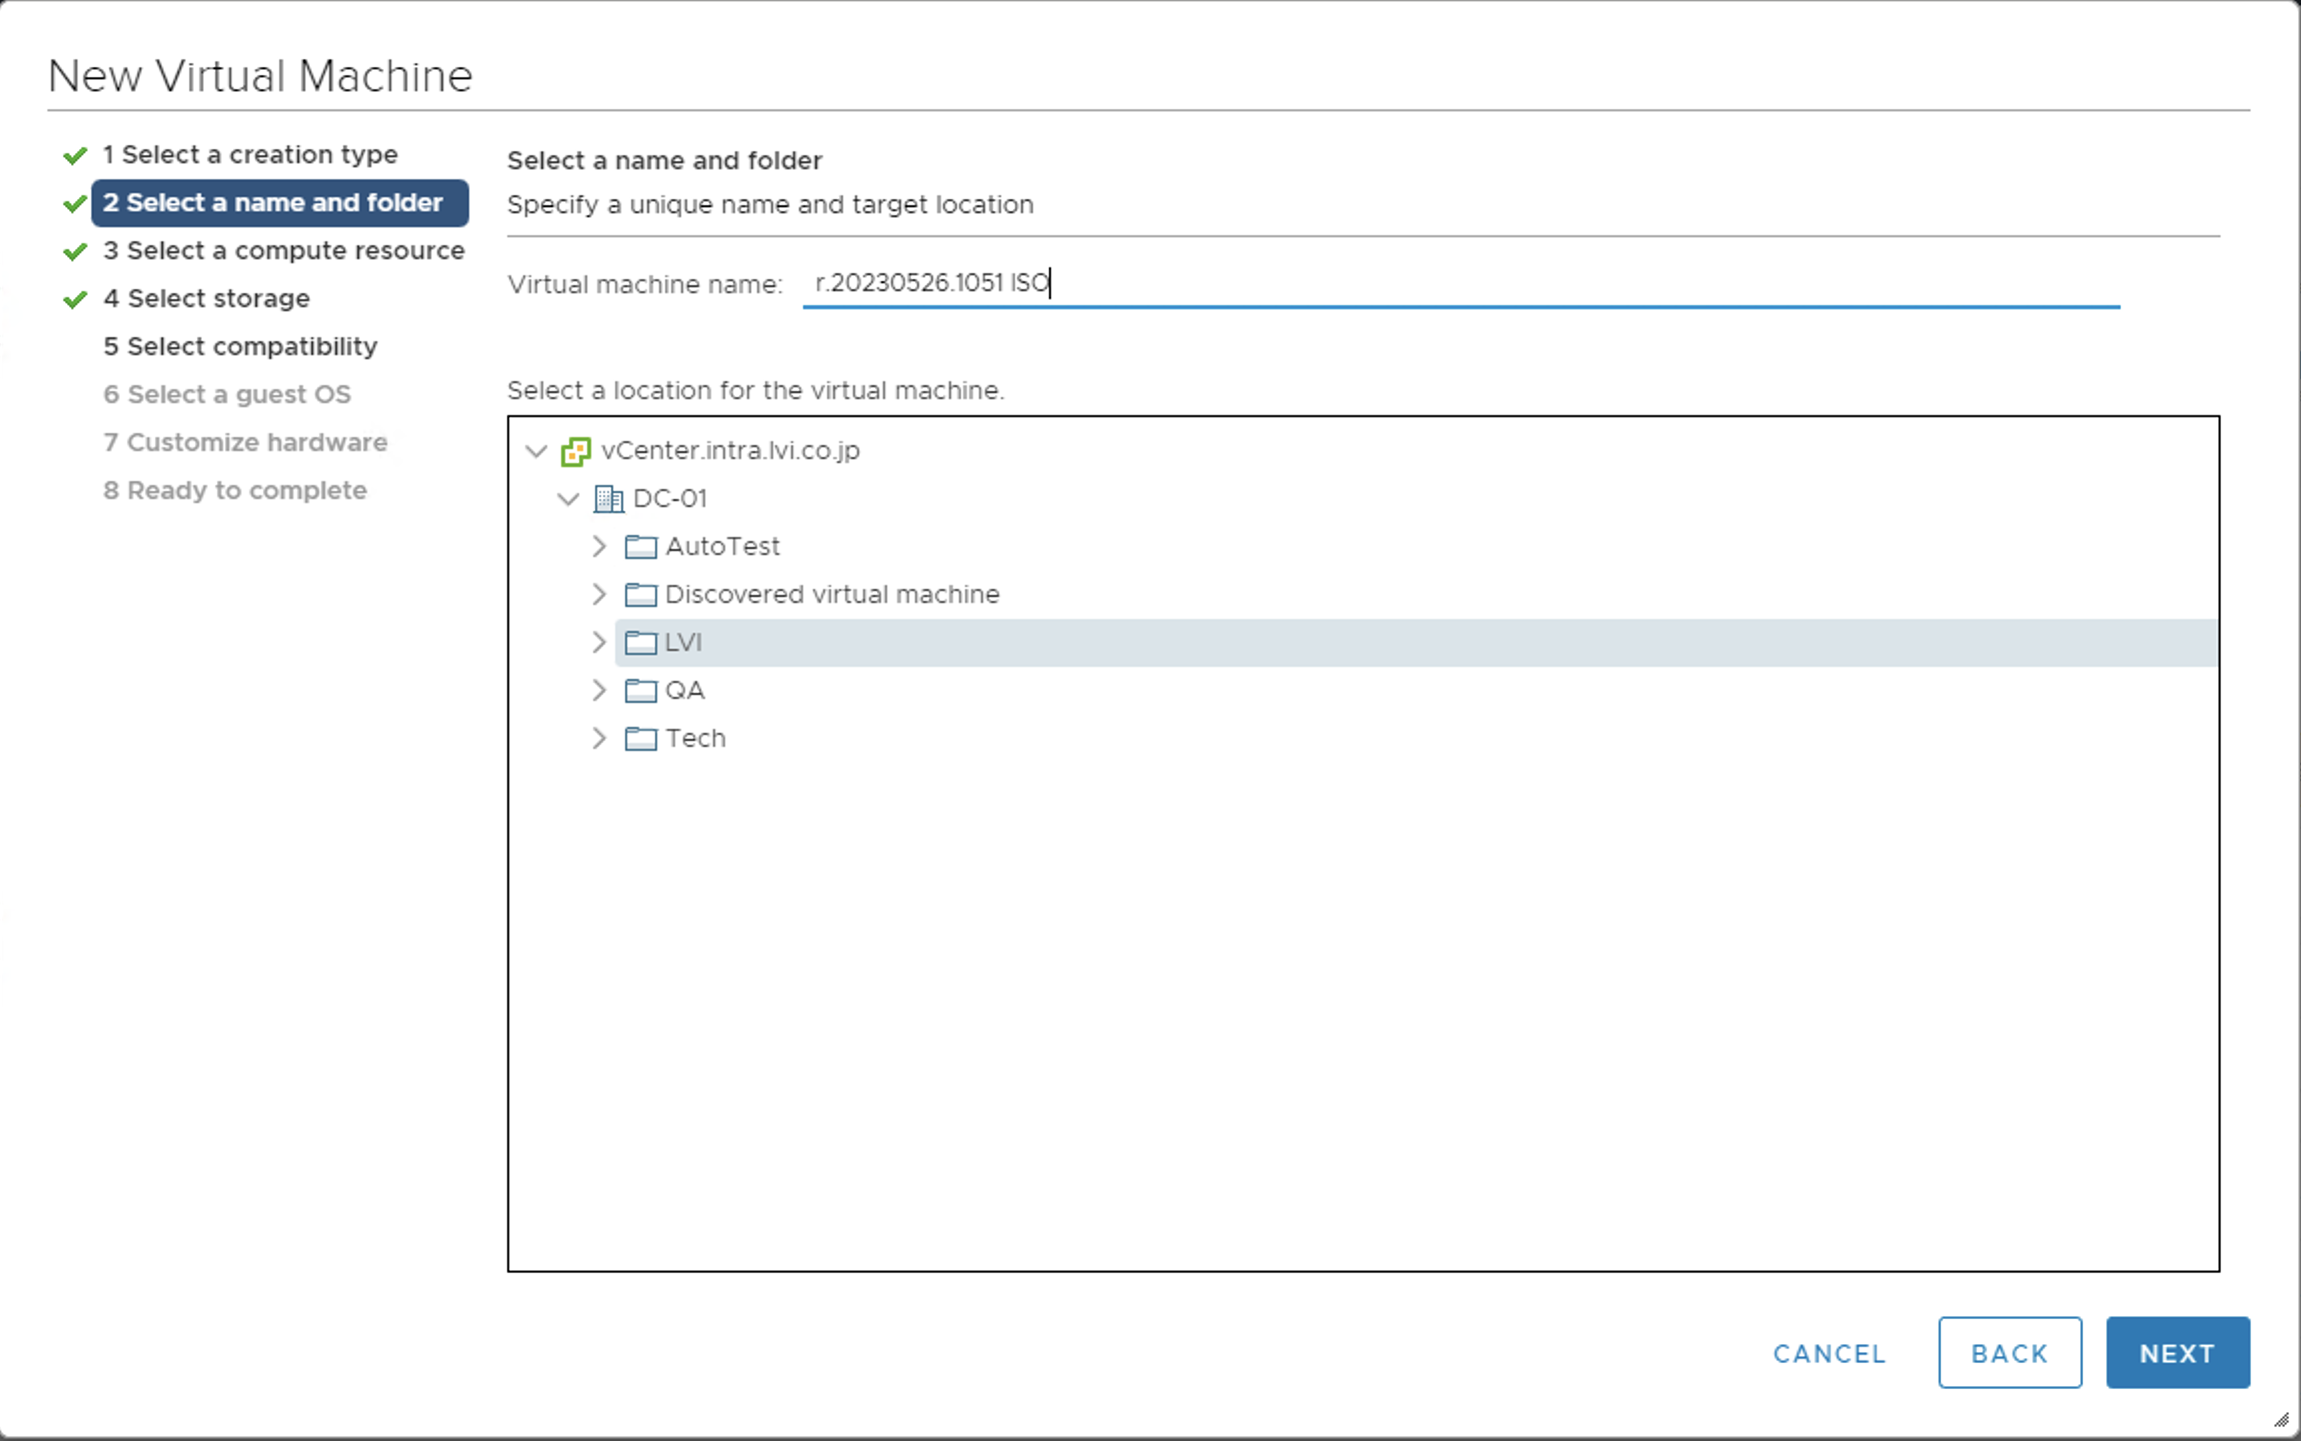Click the Tech folder icon
The height and width of the screenshot is (1441, 2301).
640,739
